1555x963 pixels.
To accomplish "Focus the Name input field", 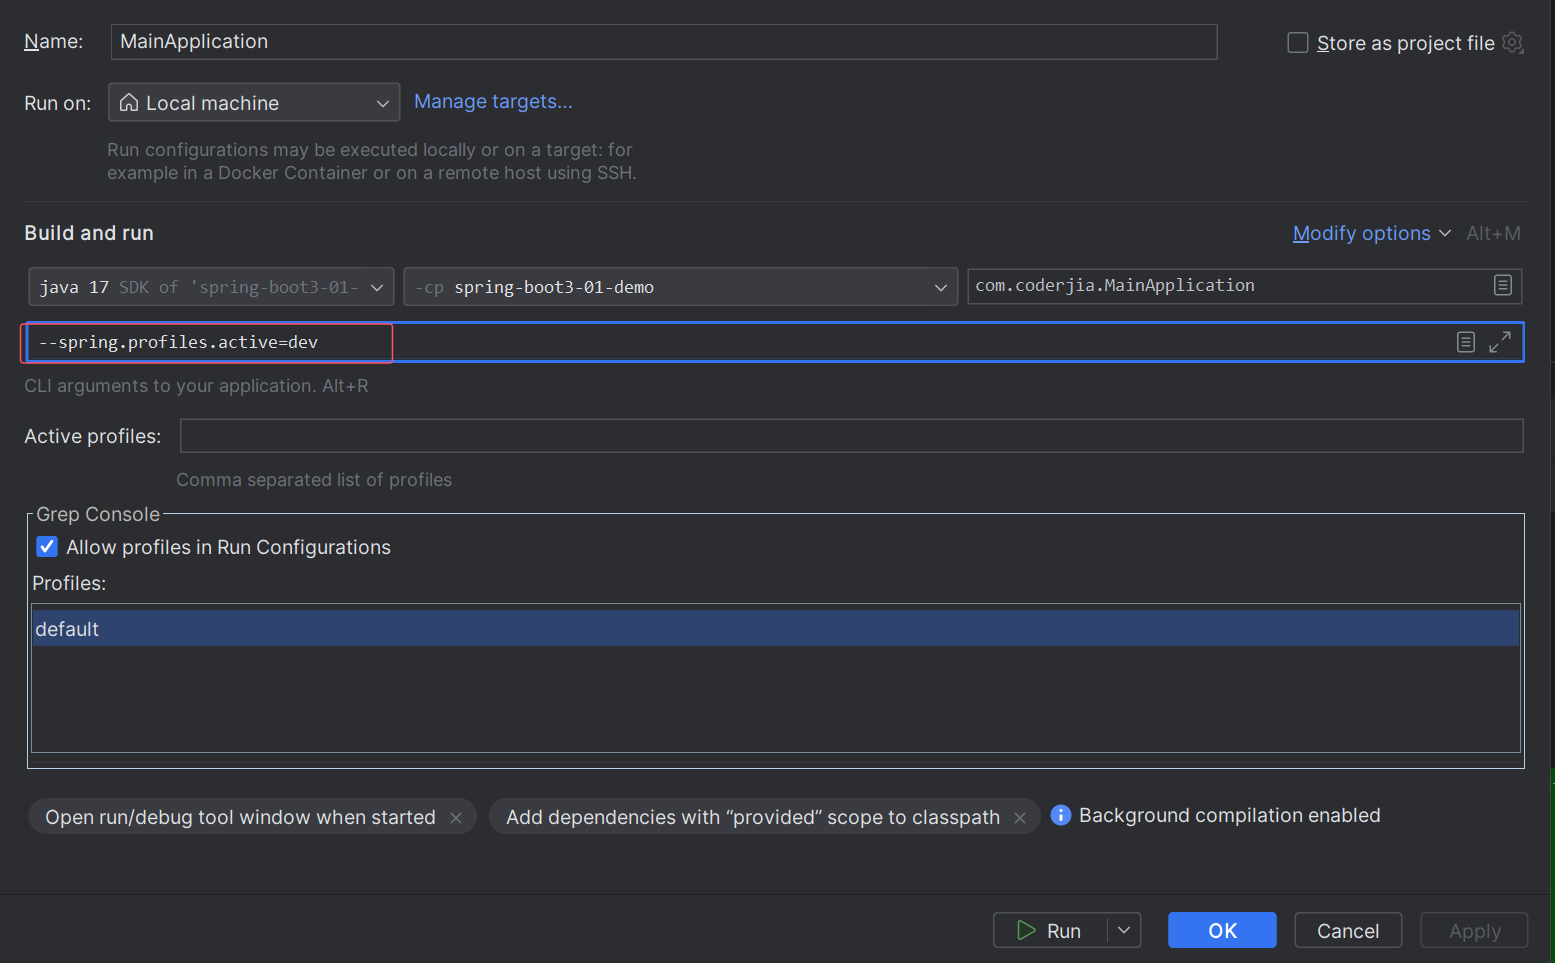I will click(x=664, y=42).
